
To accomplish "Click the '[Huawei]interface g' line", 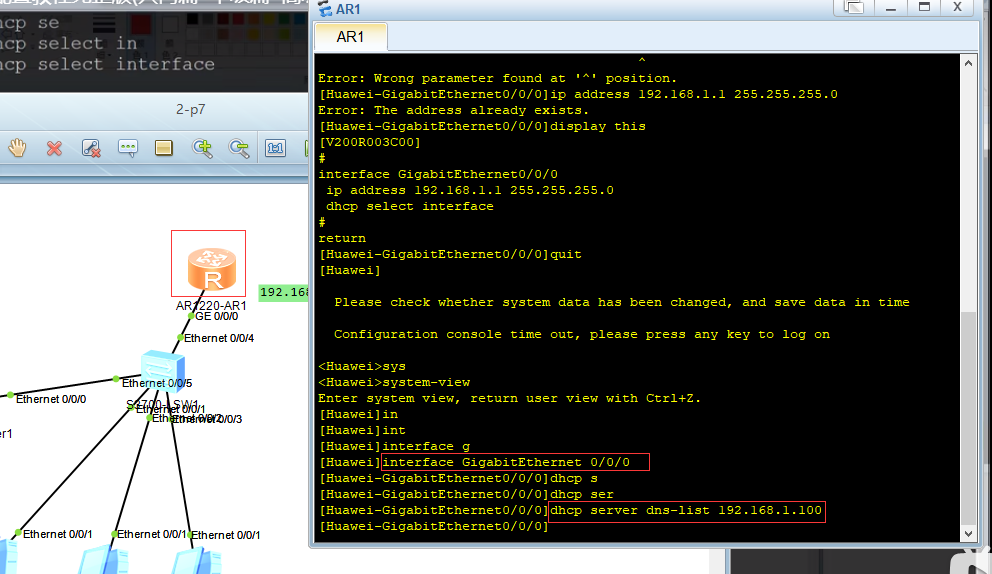I will point(394,447).
